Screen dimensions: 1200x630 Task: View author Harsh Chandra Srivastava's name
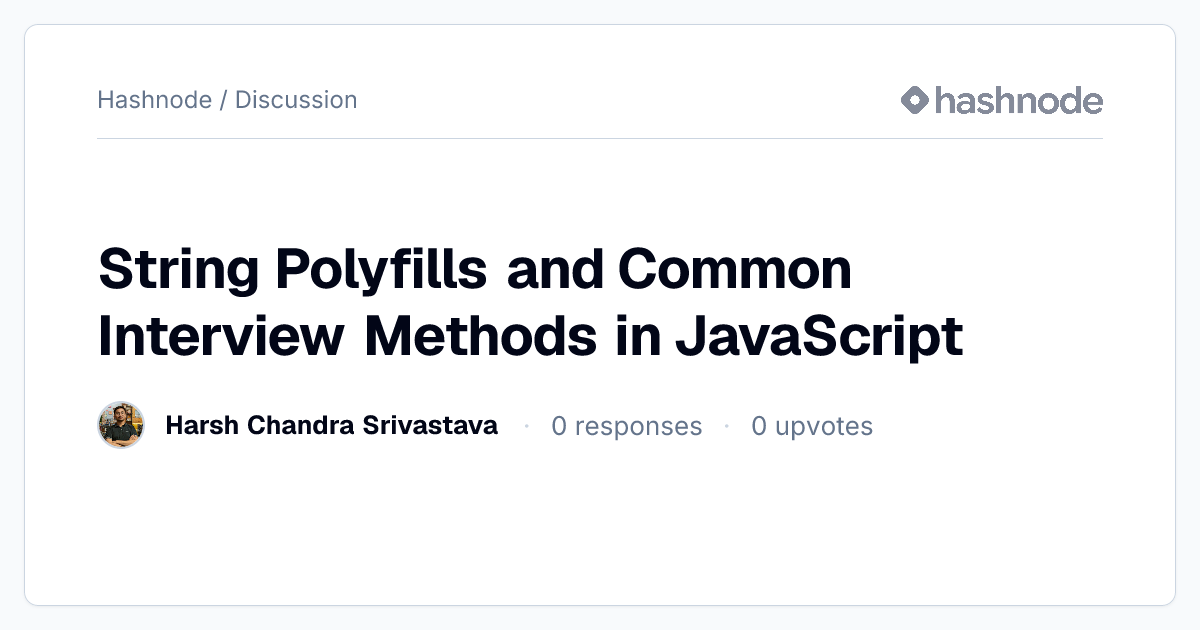[x=331, y=426]
